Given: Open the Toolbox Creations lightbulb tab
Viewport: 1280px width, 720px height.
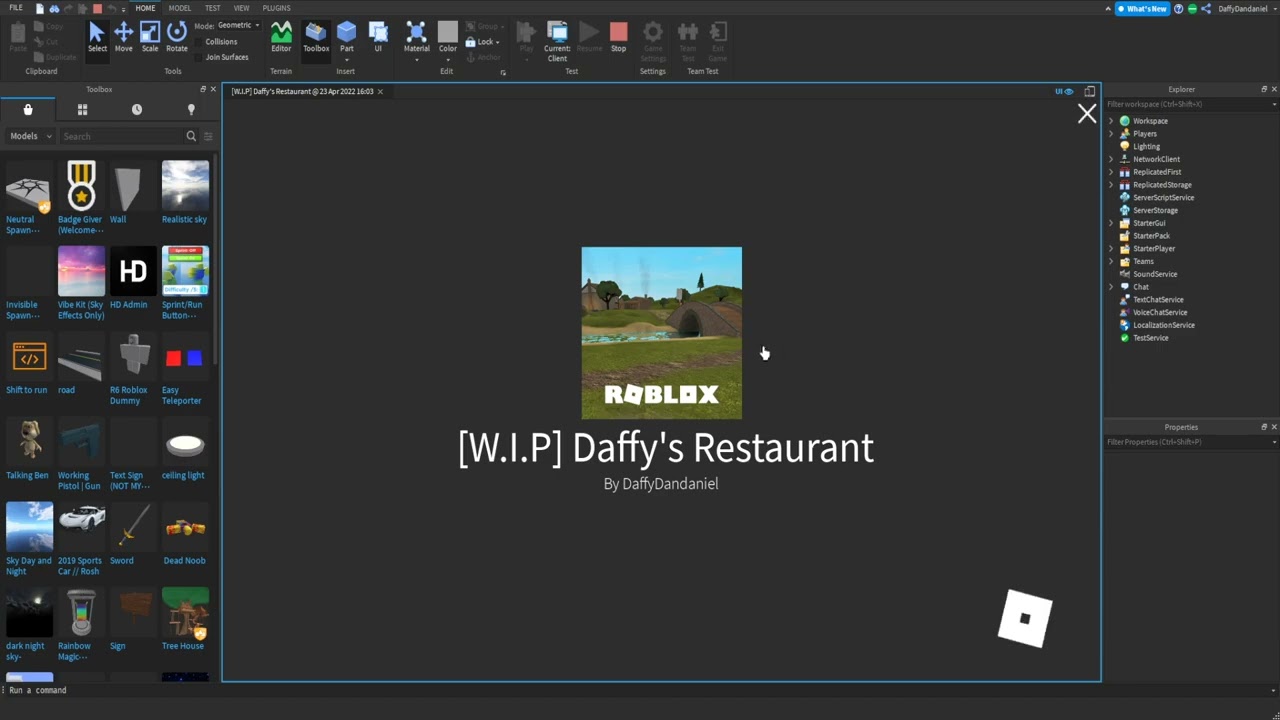Looking at the screenshot, I should coord(191,109).
